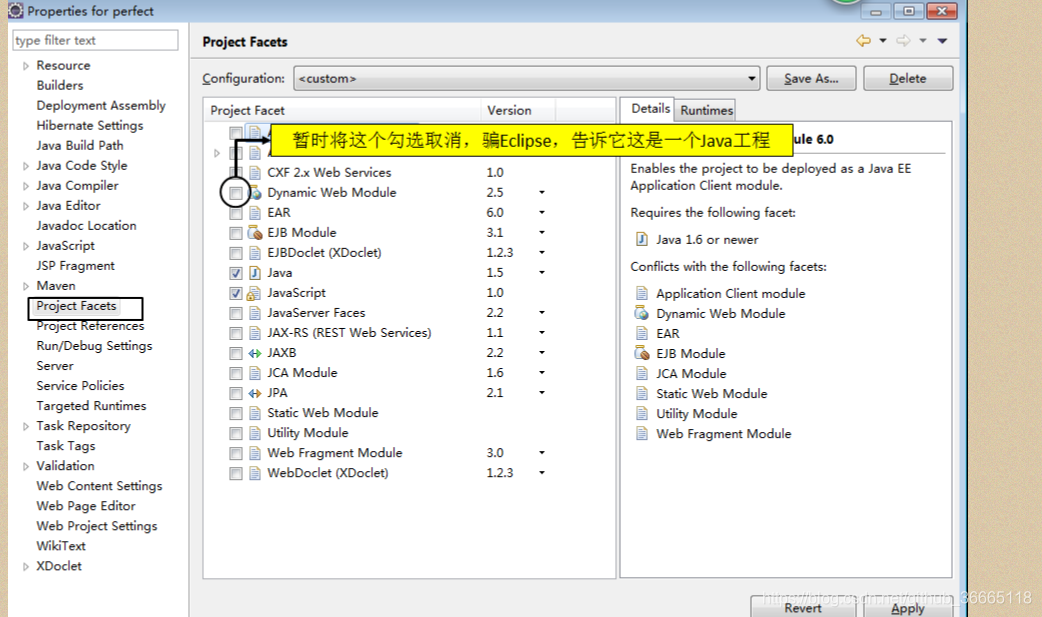Click the Save As... button
Image resolution: width=1042 pixels, height=617 pixels.
point(811,78)
